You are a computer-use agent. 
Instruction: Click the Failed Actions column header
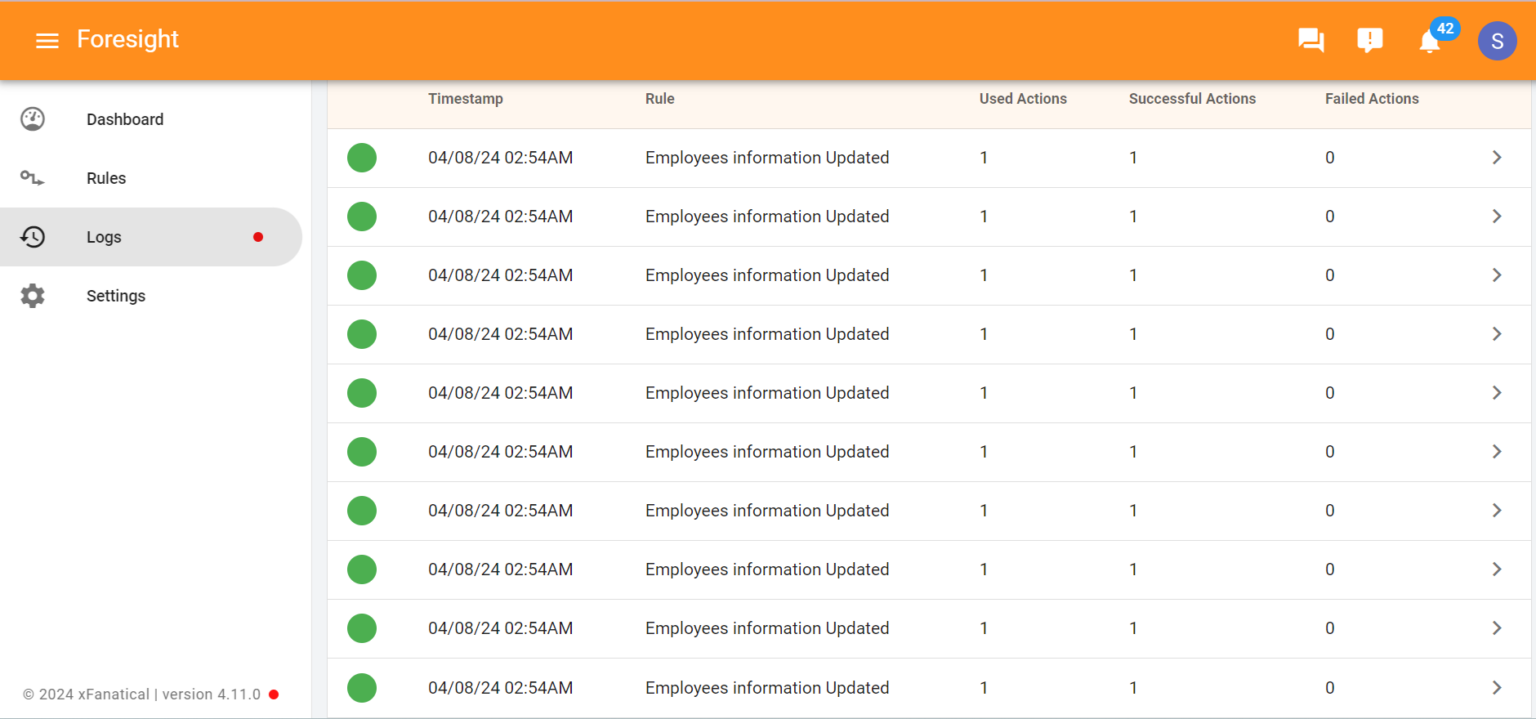point(1371,98)
